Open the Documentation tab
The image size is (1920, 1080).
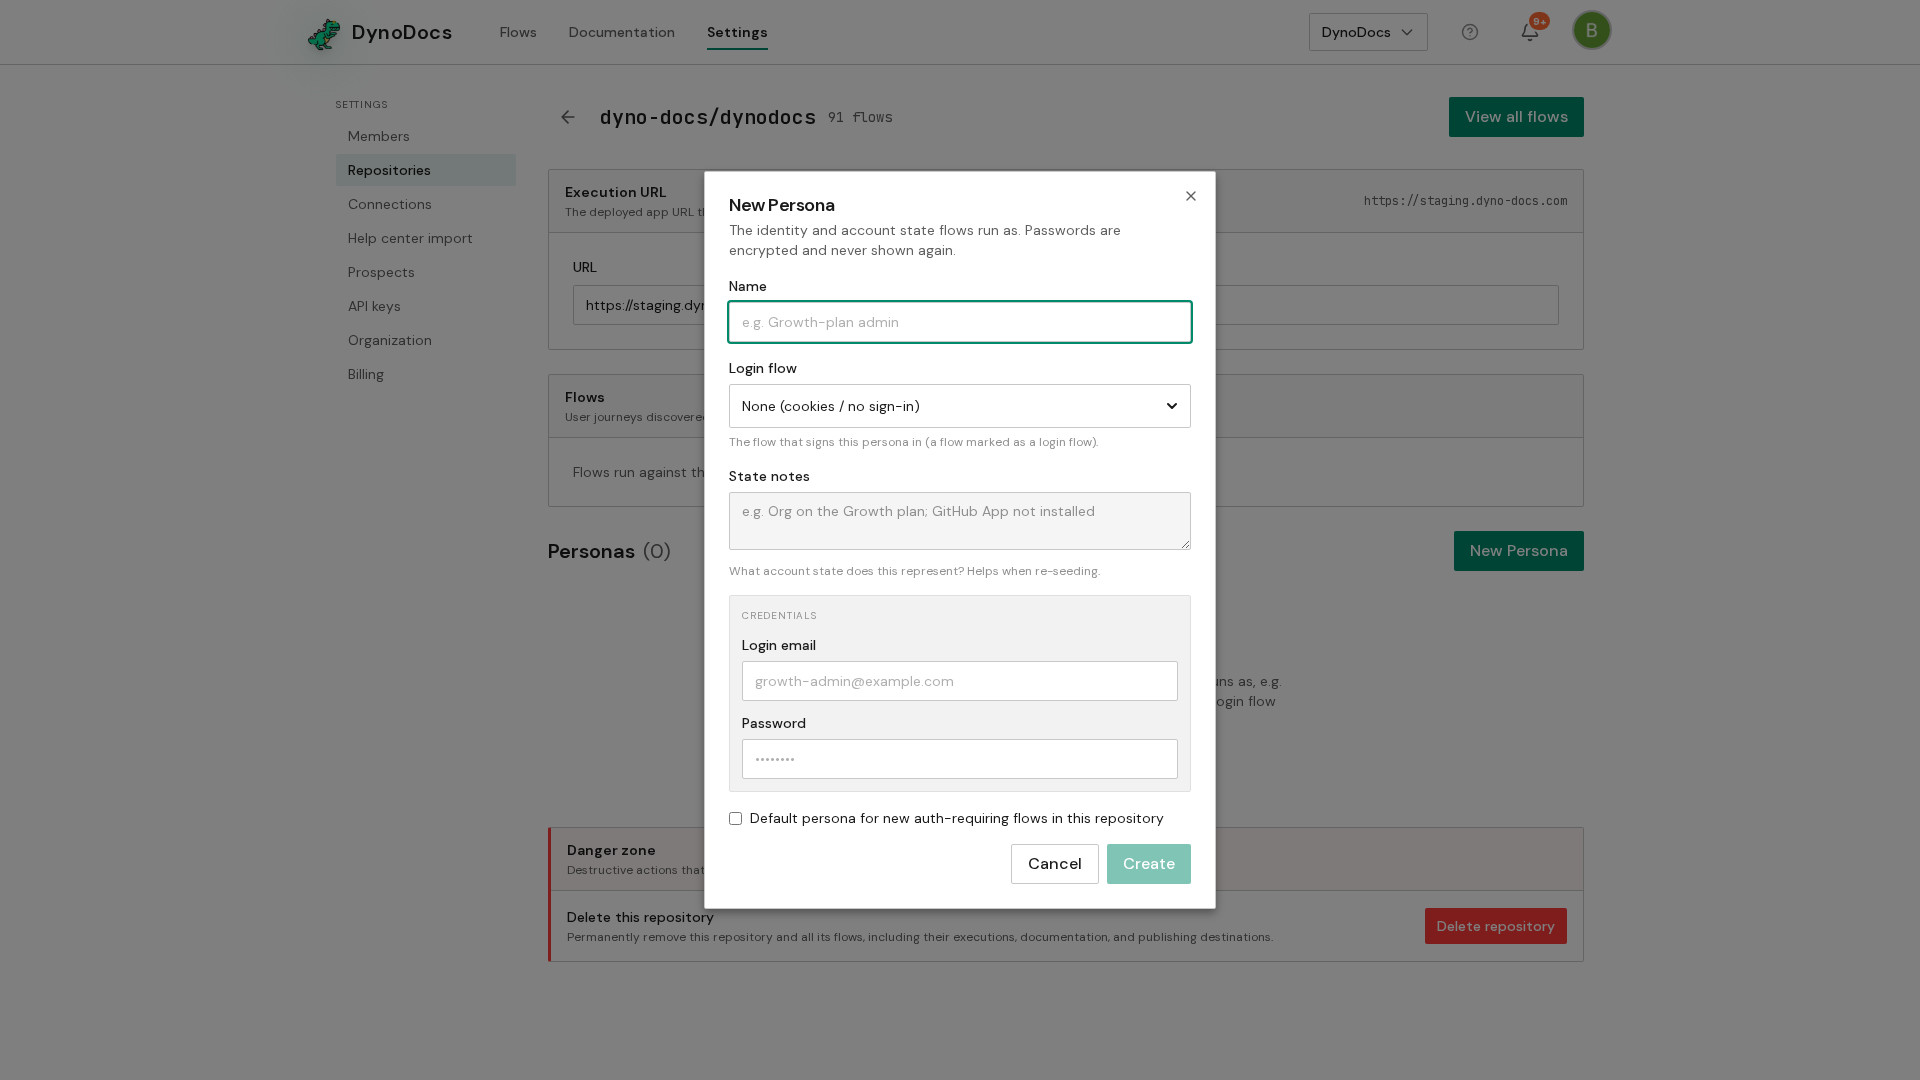[622, 32]
